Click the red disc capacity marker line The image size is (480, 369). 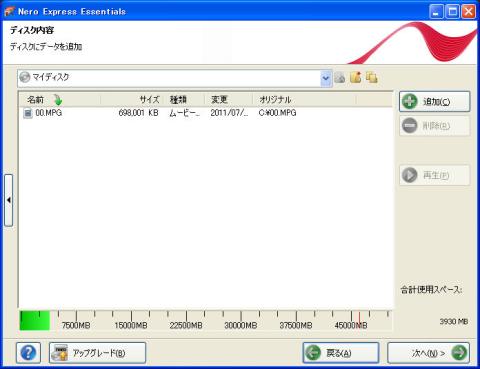pos(359,320)
